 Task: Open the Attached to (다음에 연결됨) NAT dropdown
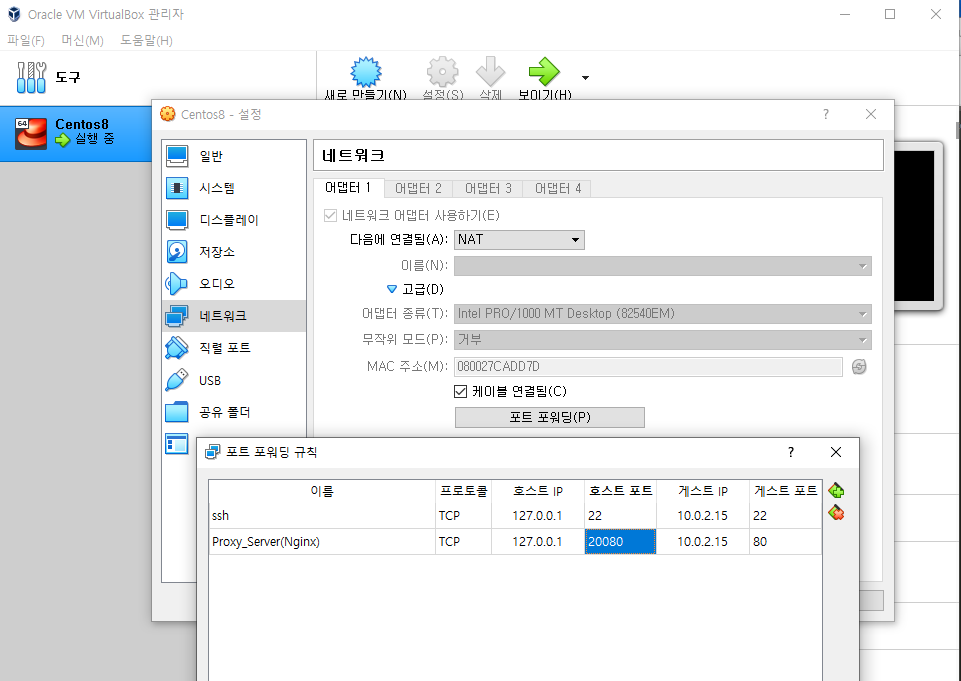519,240
